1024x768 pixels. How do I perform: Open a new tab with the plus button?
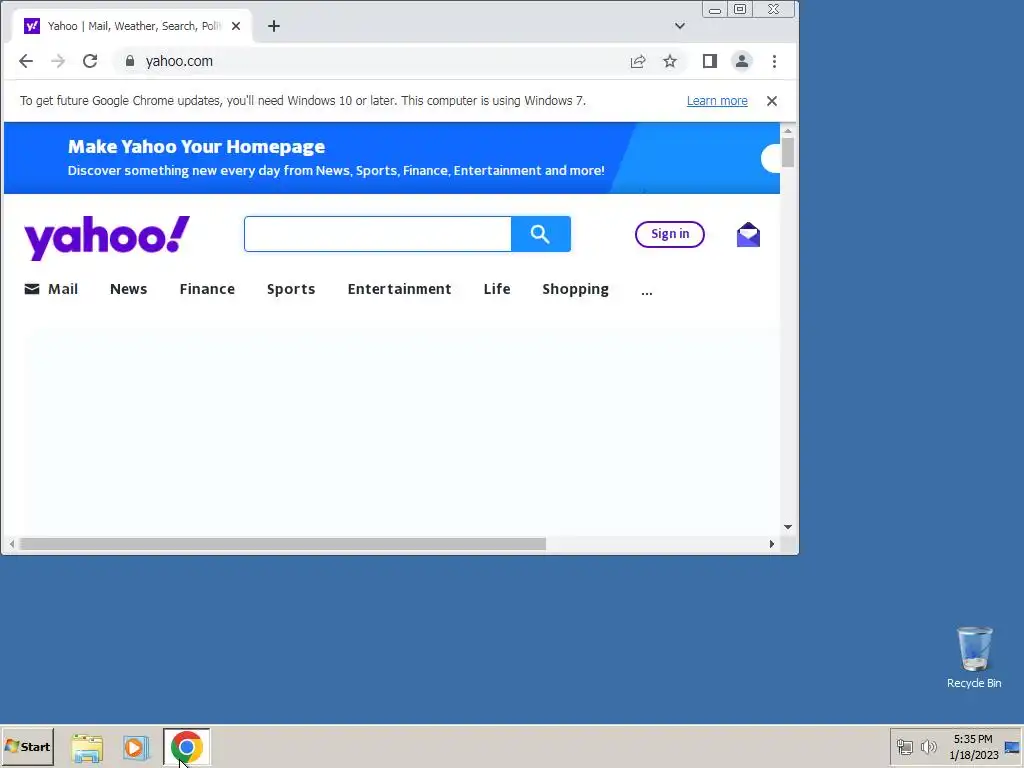point(274,26)
